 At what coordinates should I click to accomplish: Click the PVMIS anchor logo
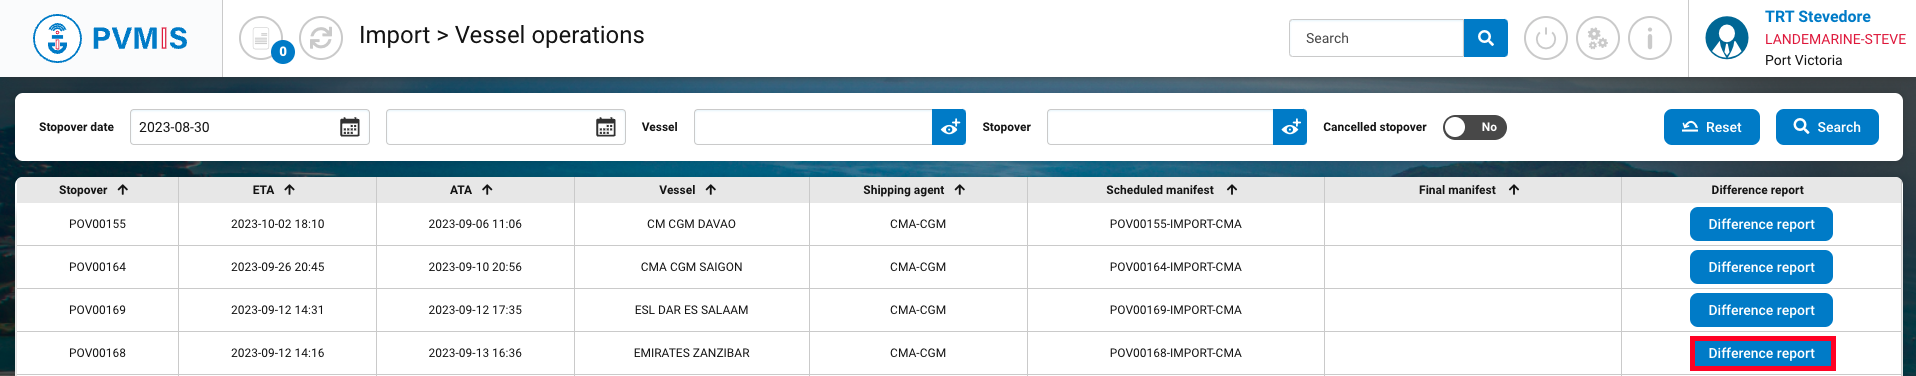tap(57, 39)
